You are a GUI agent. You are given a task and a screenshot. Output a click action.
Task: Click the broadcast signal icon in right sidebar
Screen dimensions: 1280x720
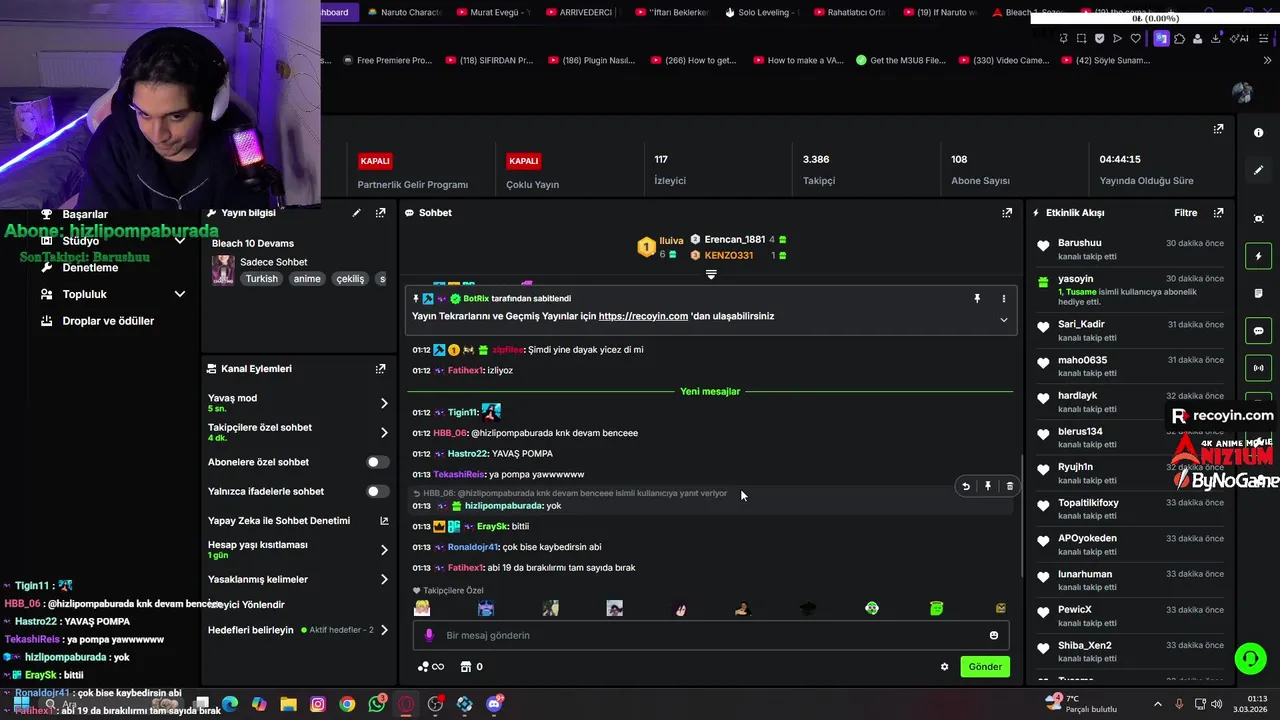coord(1258,368)
